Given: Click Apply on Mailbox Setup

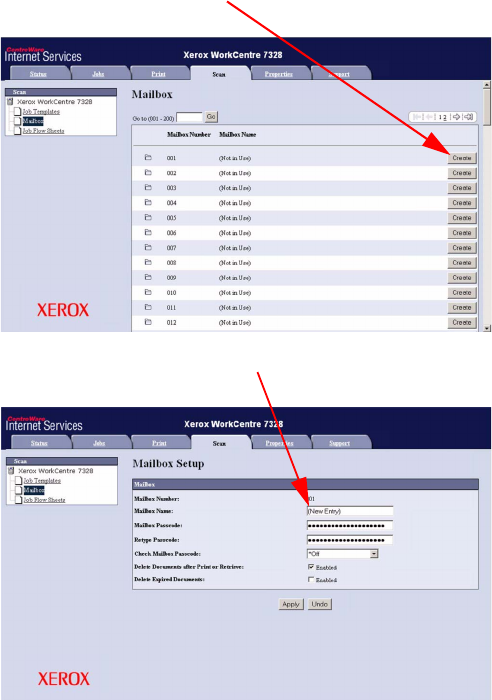Looking at the screenshot, I should pyautogui.click(x=291, y=604).
